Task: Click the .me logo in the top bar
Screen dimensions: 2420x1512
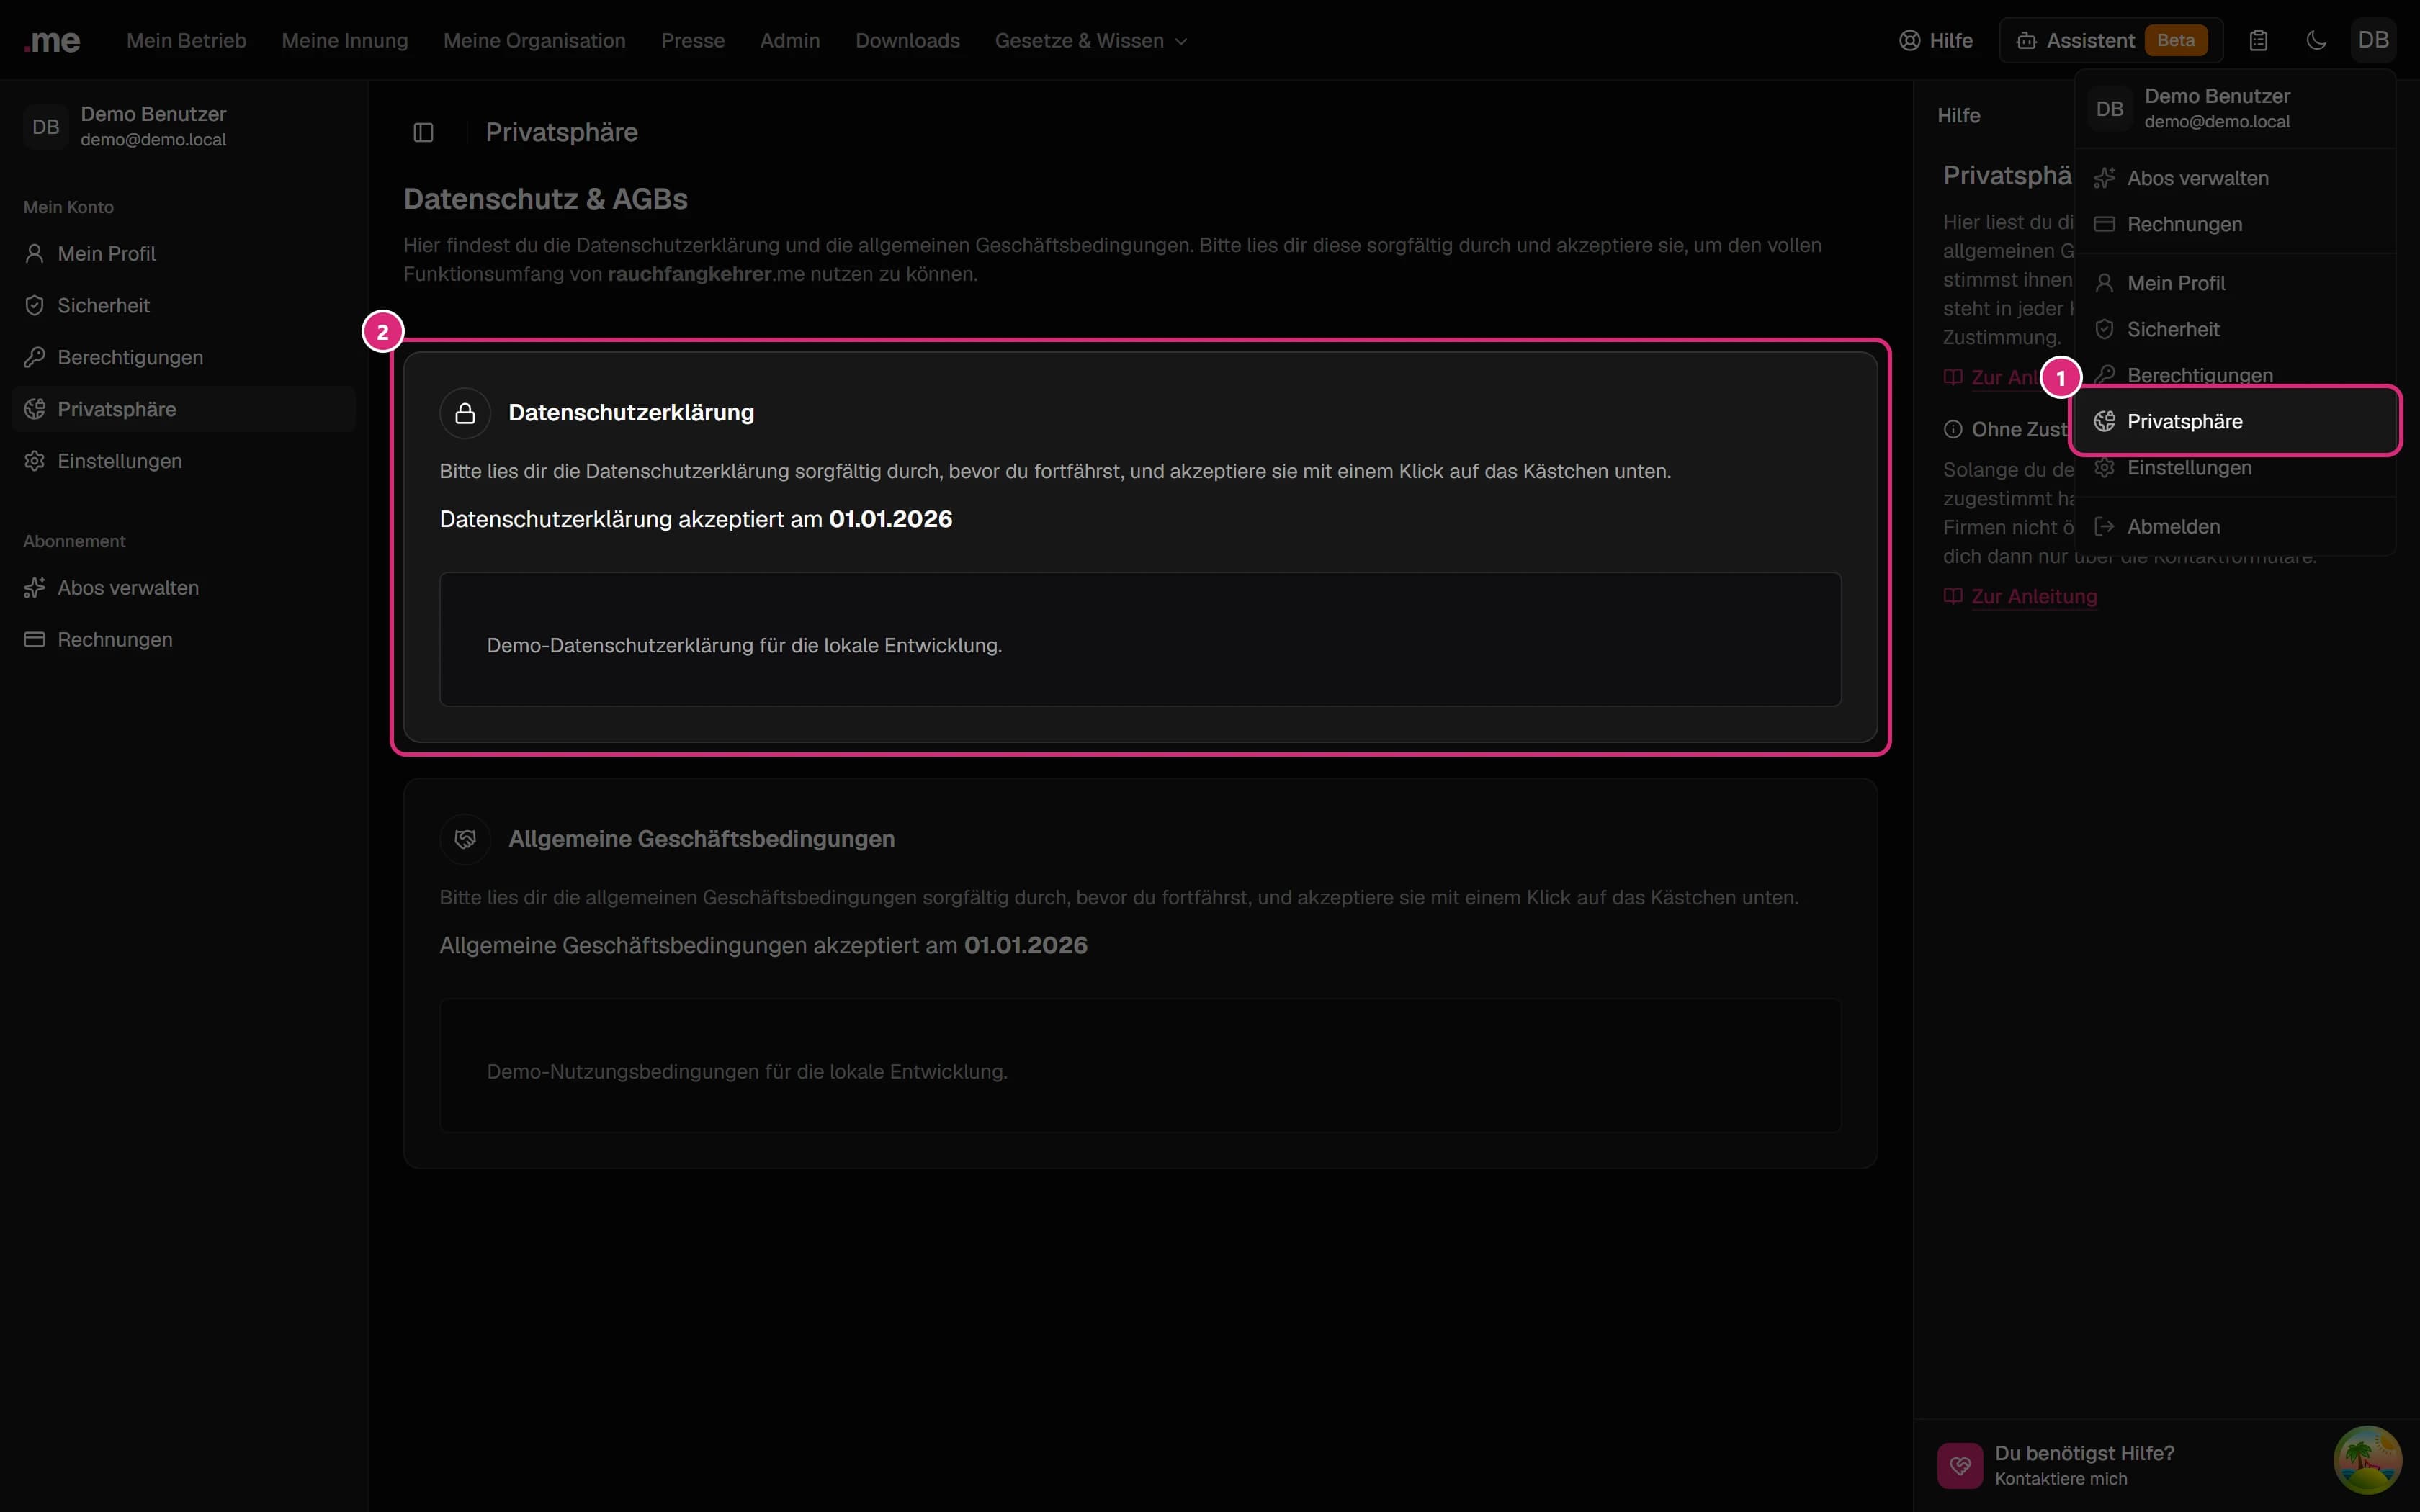Action: 52,41
